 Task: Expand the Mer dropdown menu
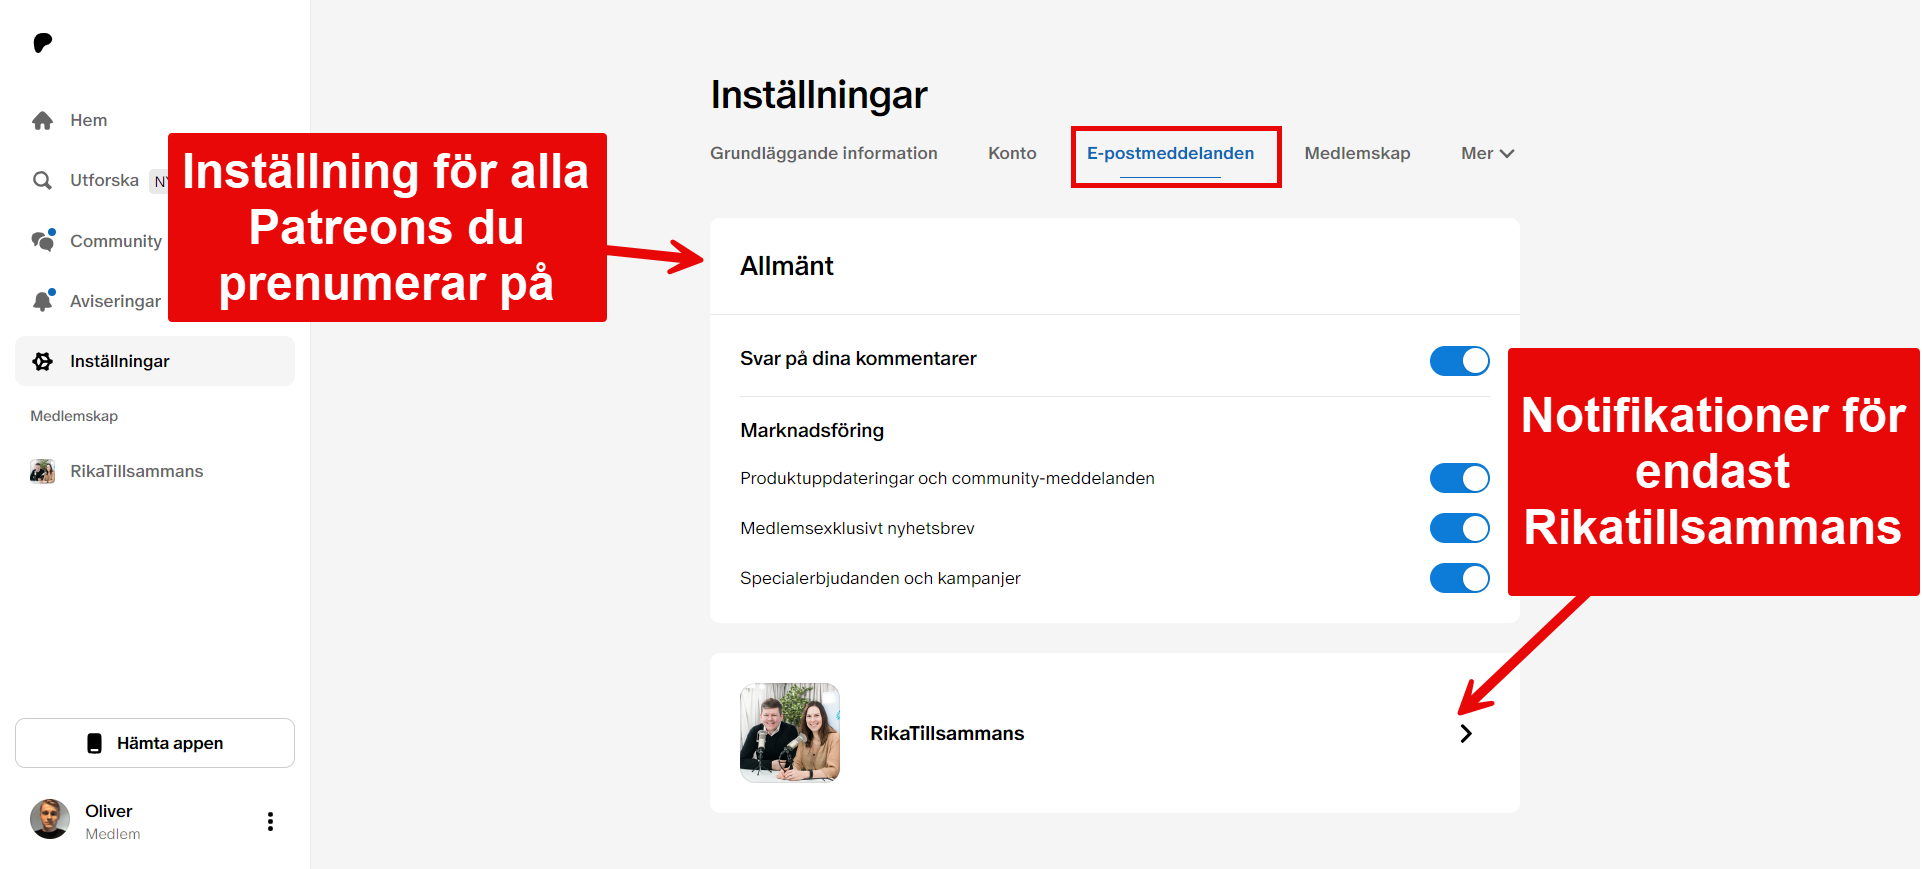1487,153
